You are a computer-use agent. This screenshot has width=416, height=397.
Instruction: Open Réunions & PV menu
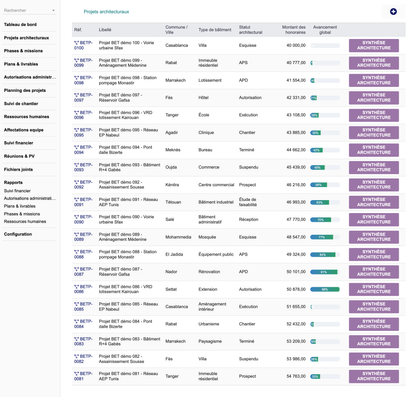pyautogui.click(x=19, y=156)
